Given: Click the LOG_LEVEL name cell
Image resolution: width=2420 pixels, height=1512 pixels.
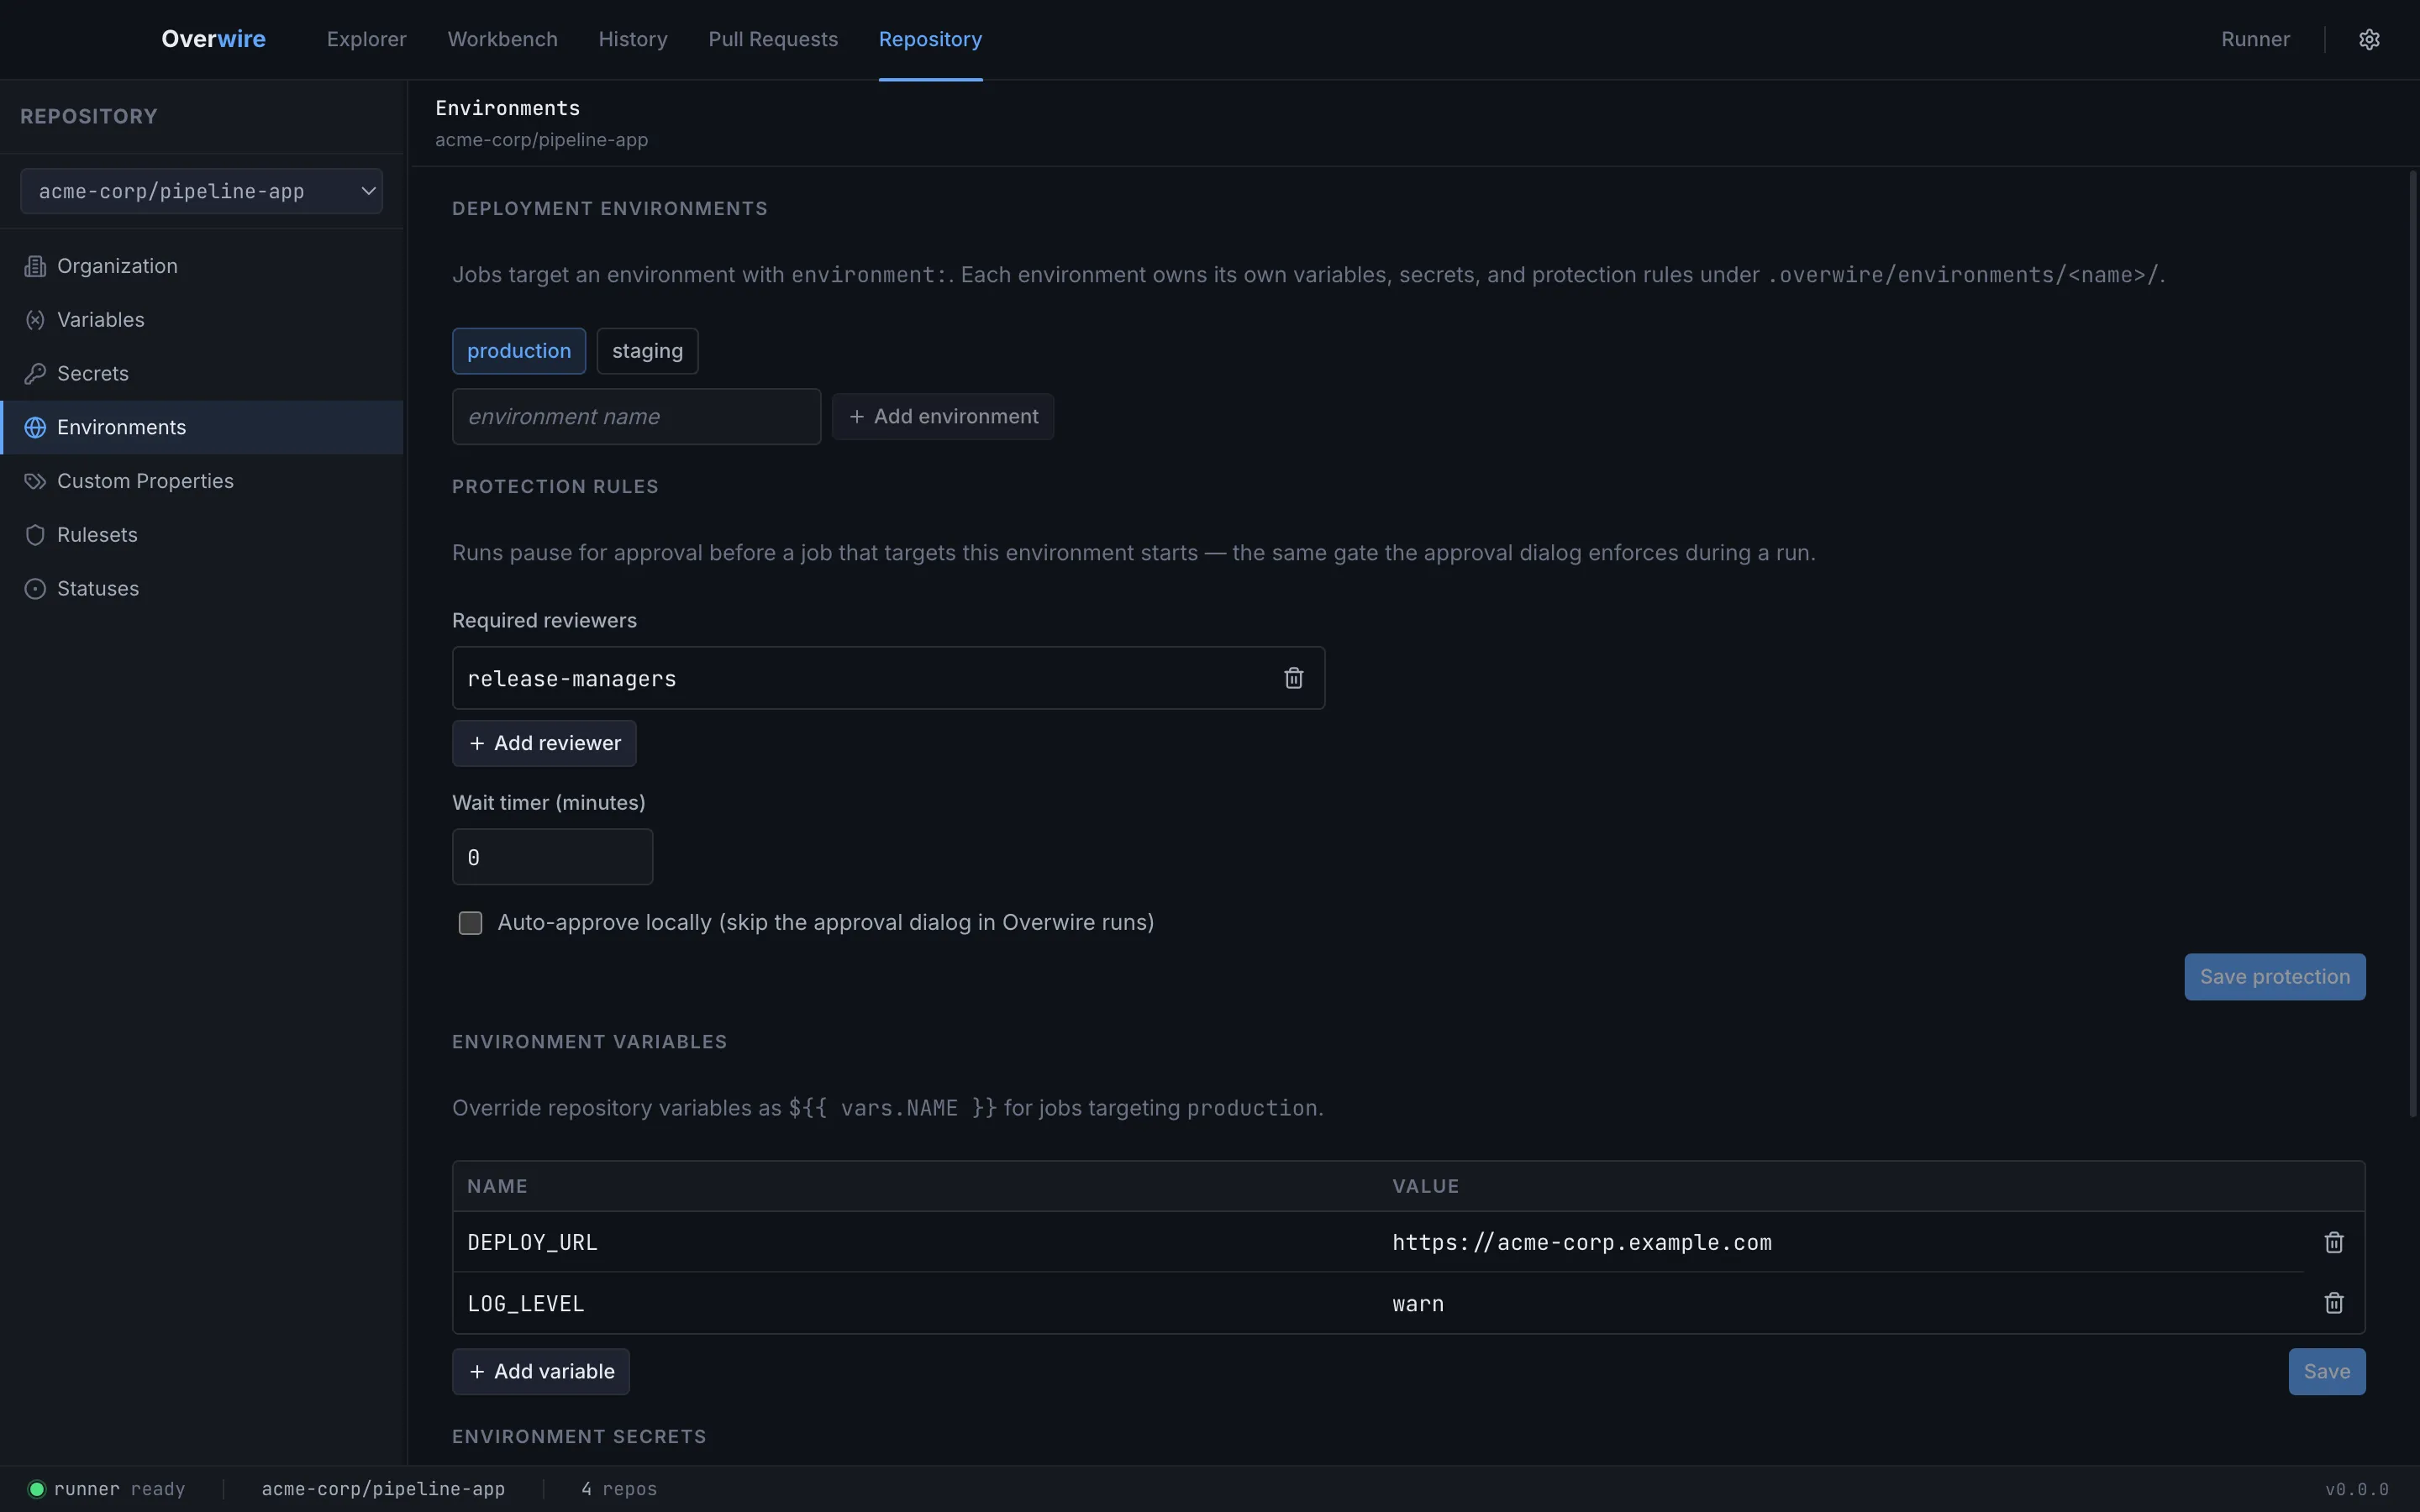Looking at the screenshot, I should point(915,1303).
